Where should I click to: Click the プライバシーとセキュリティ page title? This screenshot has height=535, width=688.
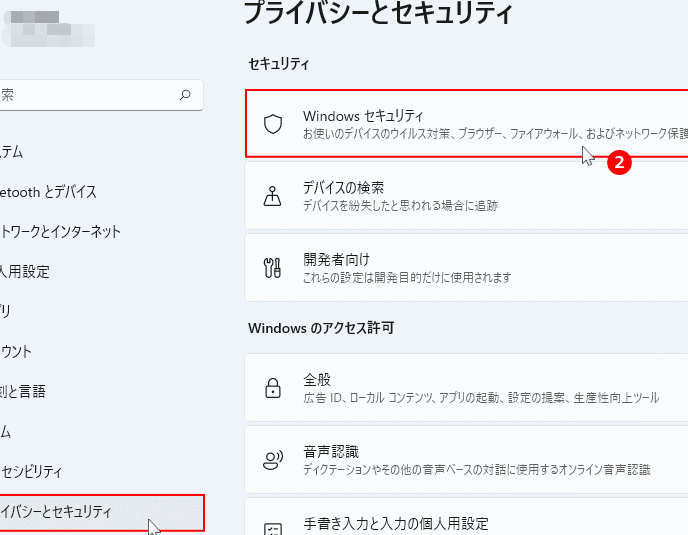point(378,12)
